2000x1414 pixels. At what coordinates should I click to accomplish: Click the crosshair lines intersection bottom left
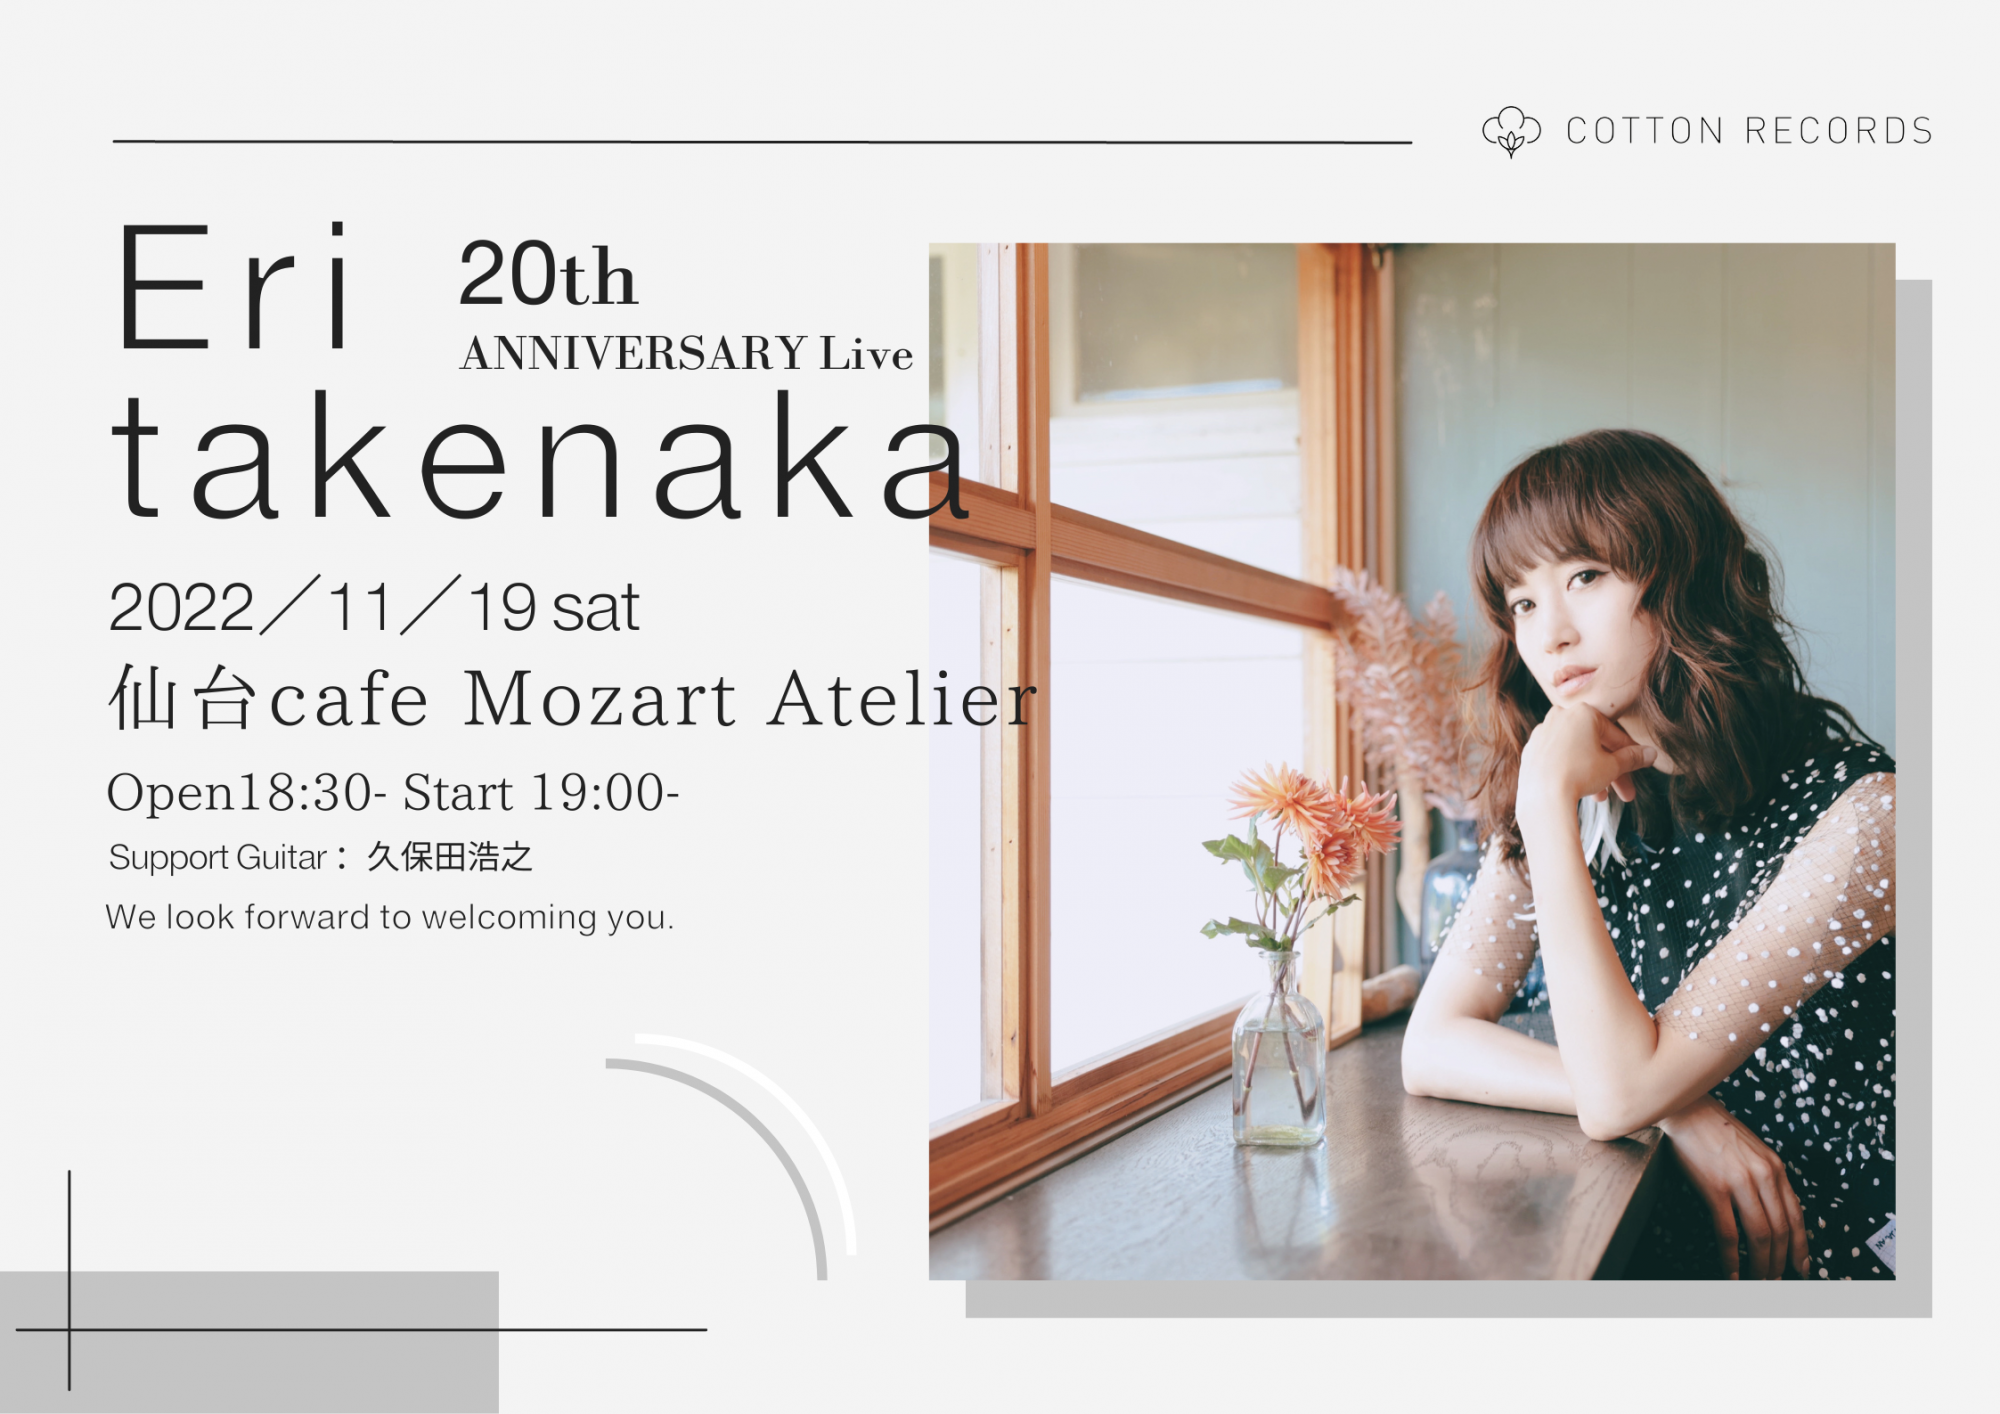(x=69, y=1330)
